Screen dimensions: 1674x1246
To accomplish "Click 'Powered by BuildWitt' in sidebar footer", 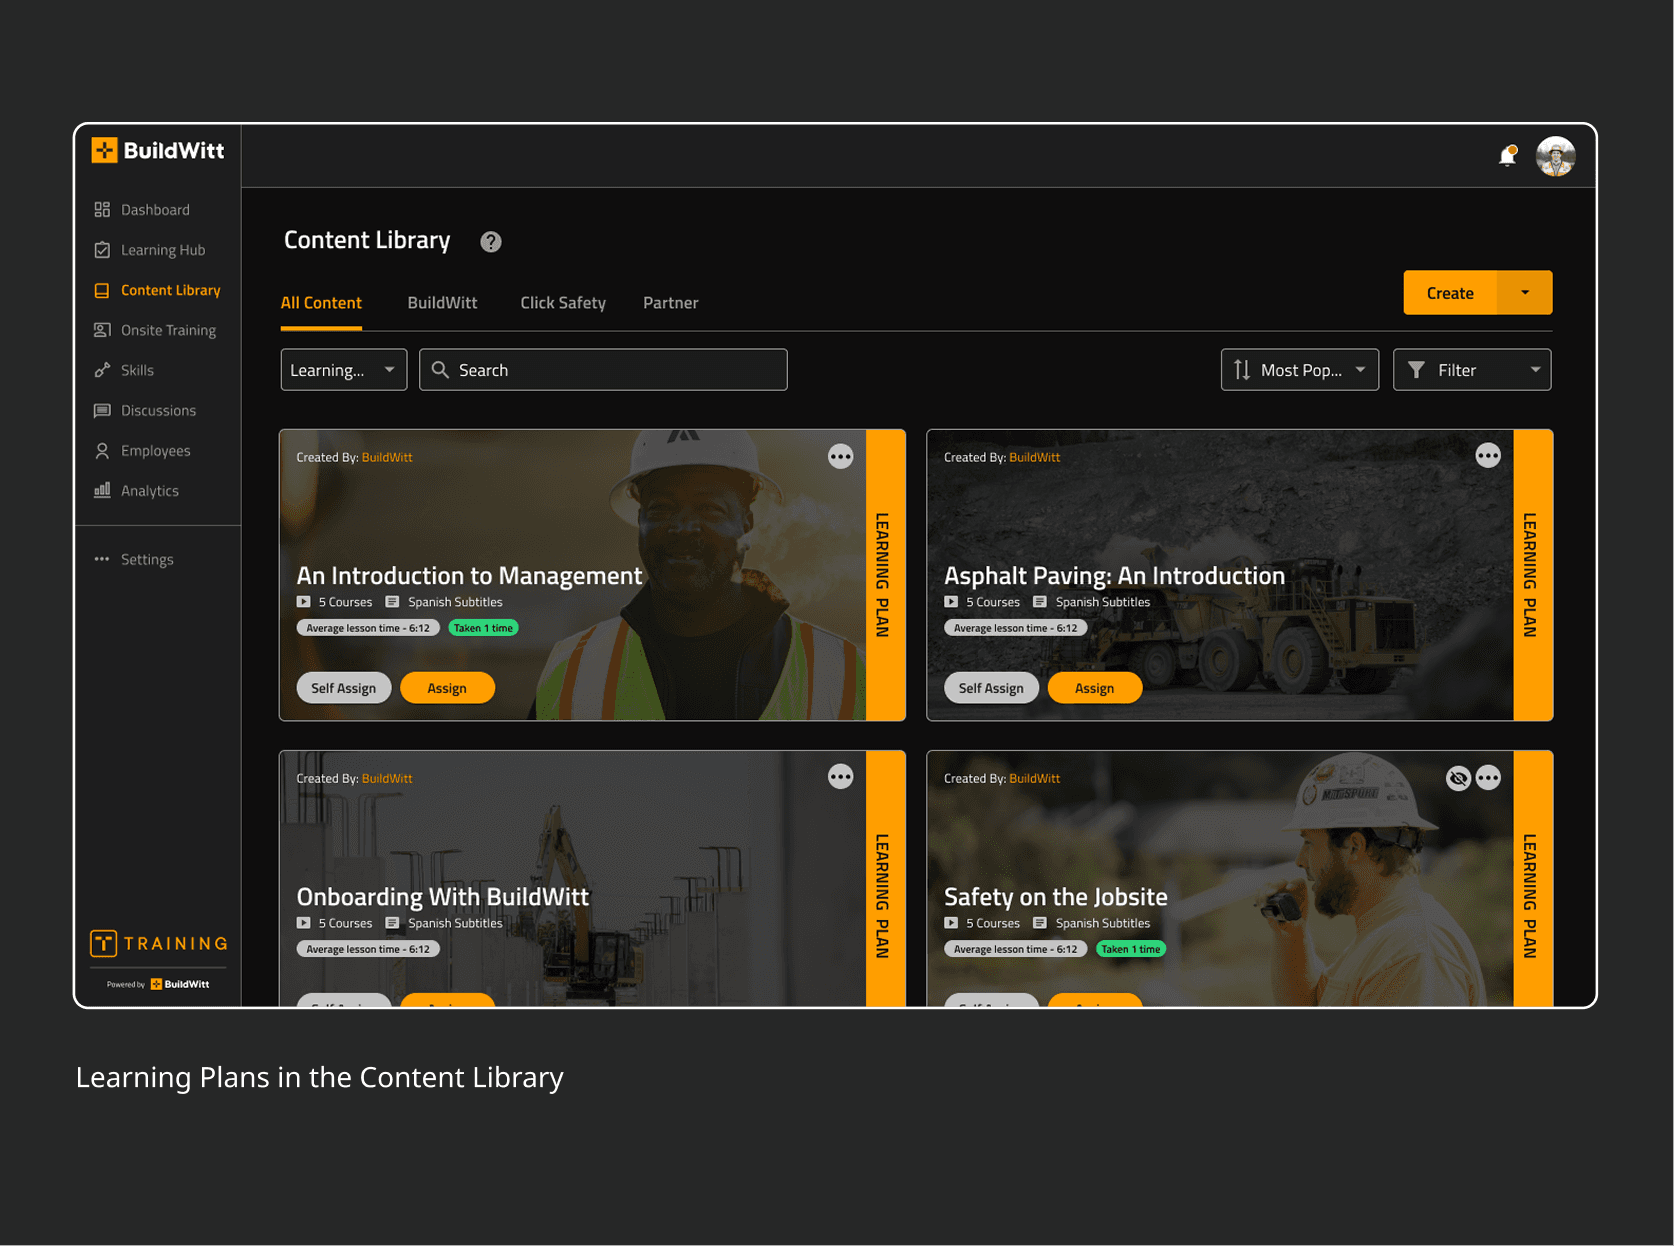I will 158,984.
